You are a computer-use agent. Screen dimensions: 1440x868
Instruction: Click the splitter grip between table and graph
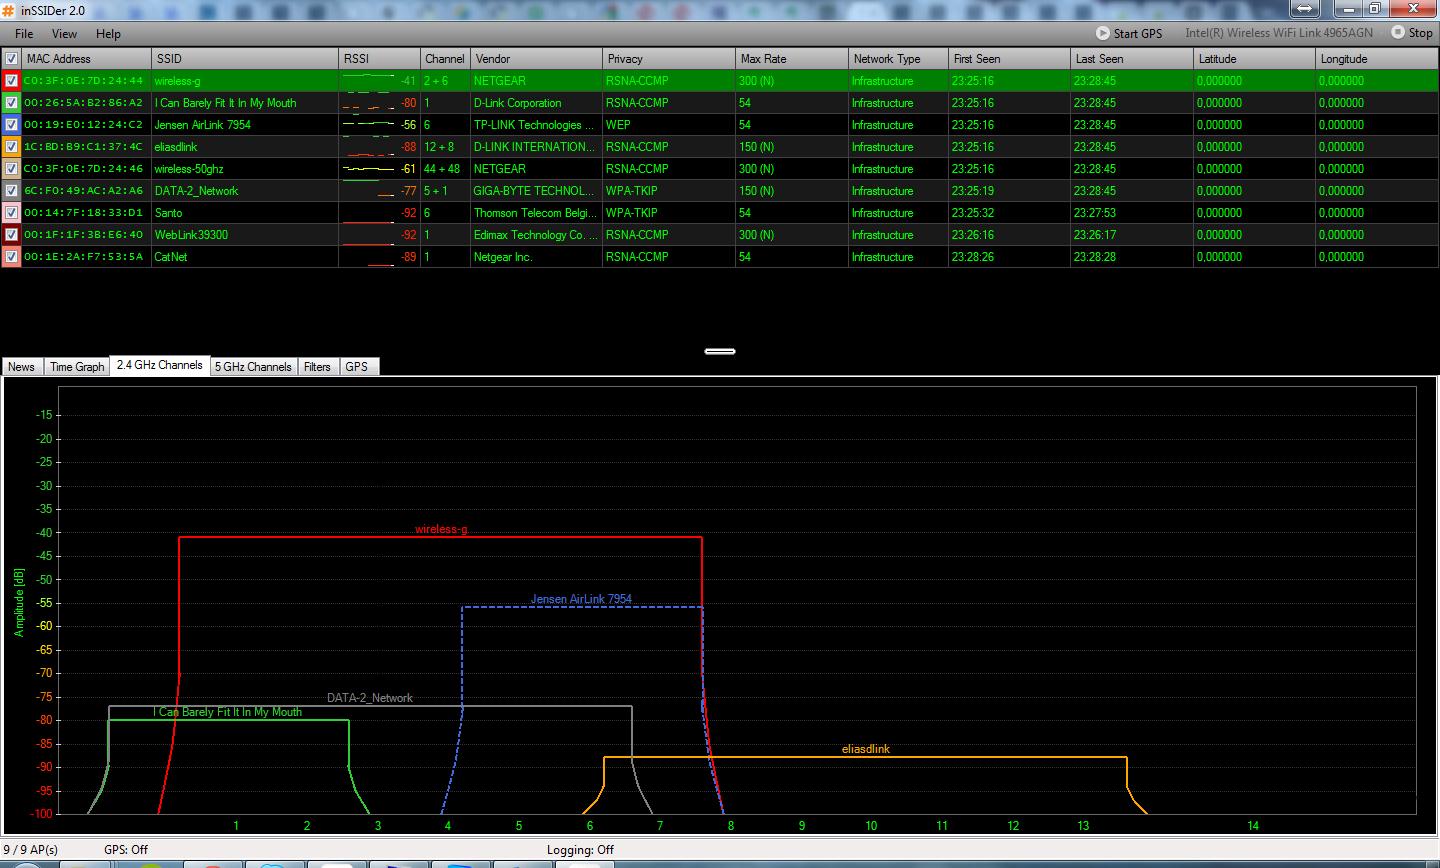click(x=720, y=351)
